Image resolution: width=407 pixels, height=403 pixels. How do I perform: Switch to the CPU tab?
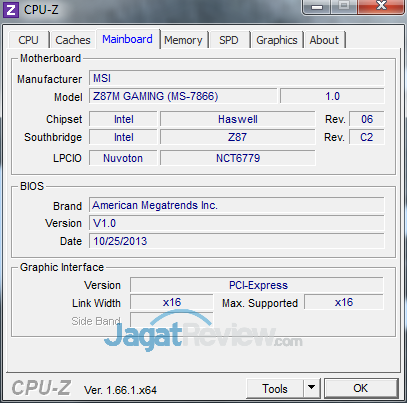(28, 40)
